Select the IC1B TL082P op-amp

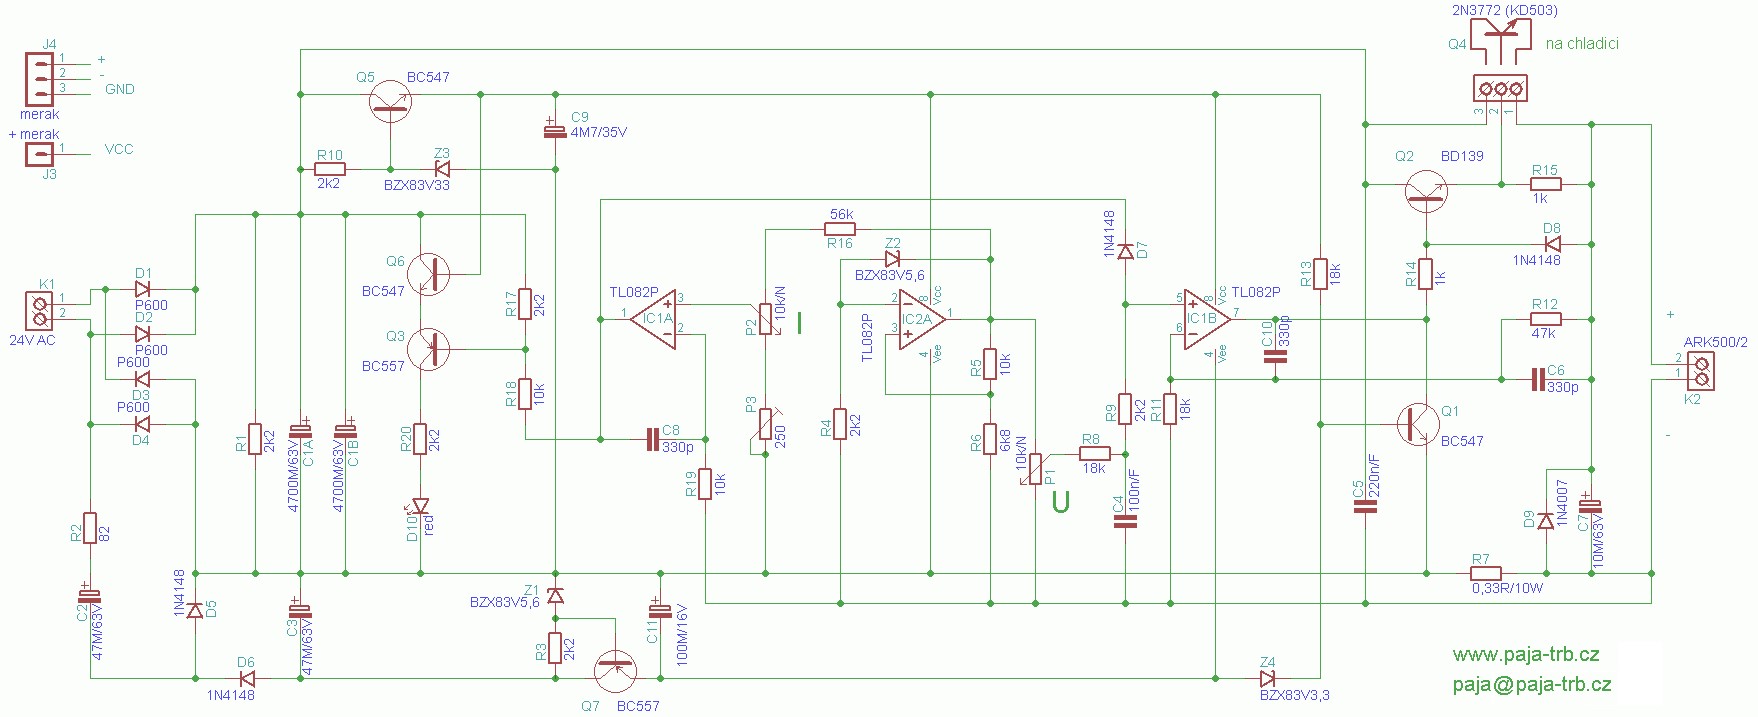click(x=1204, y=319)
